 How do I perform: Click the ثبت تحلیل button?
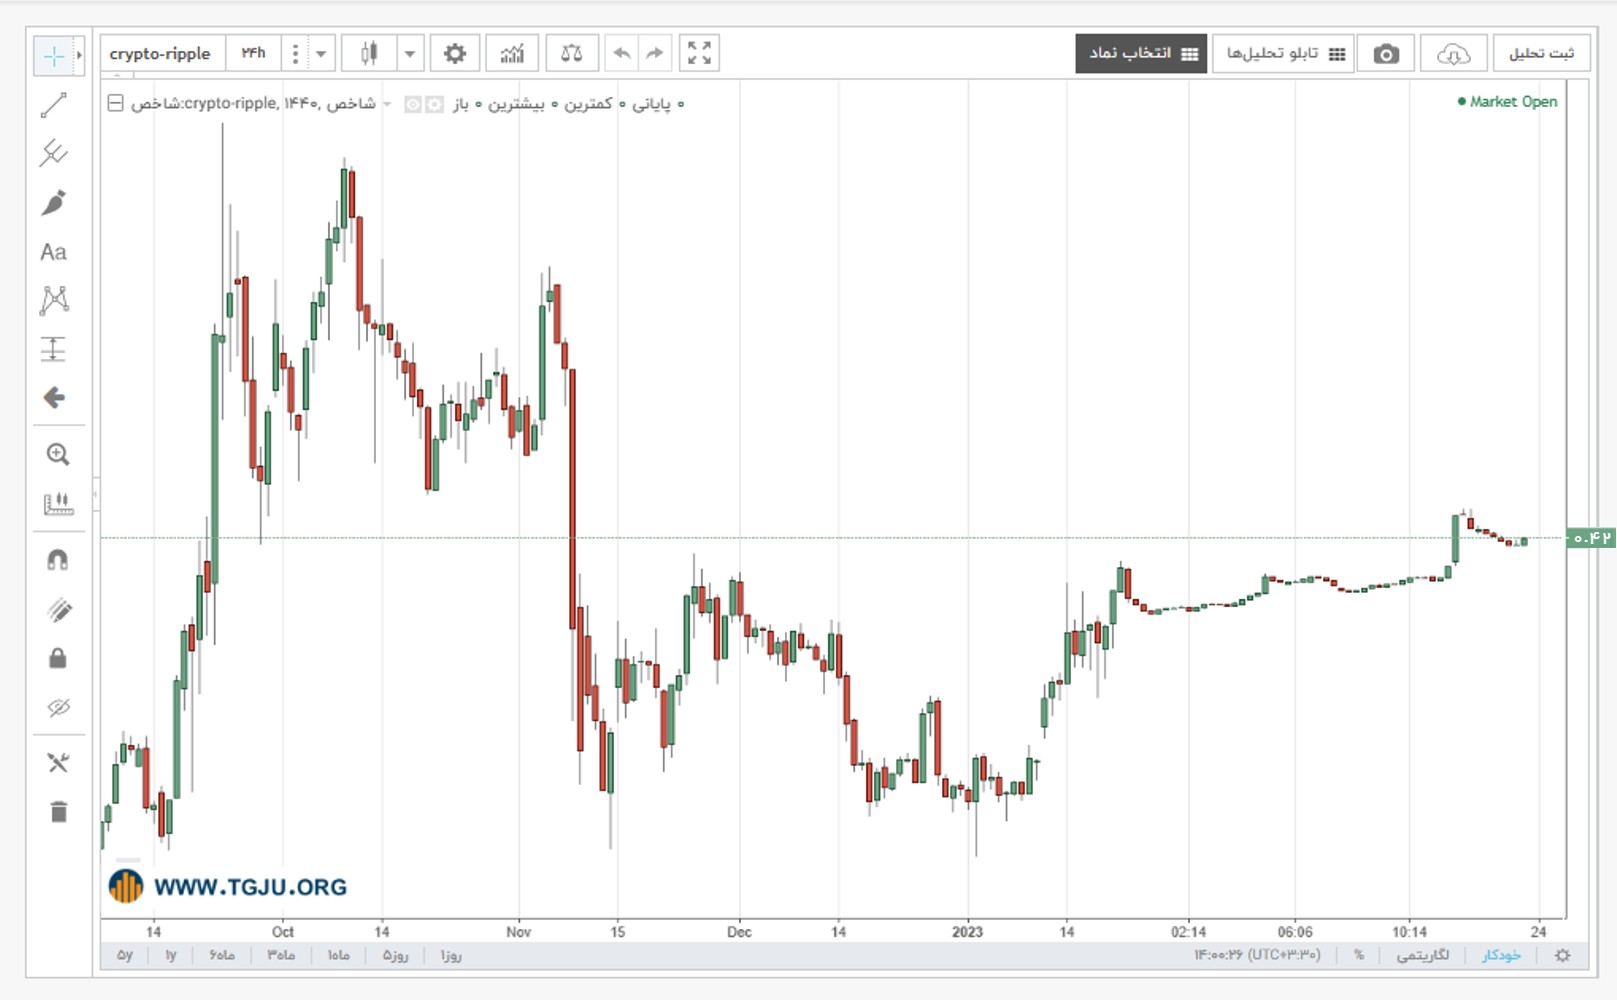[1541, 53]
